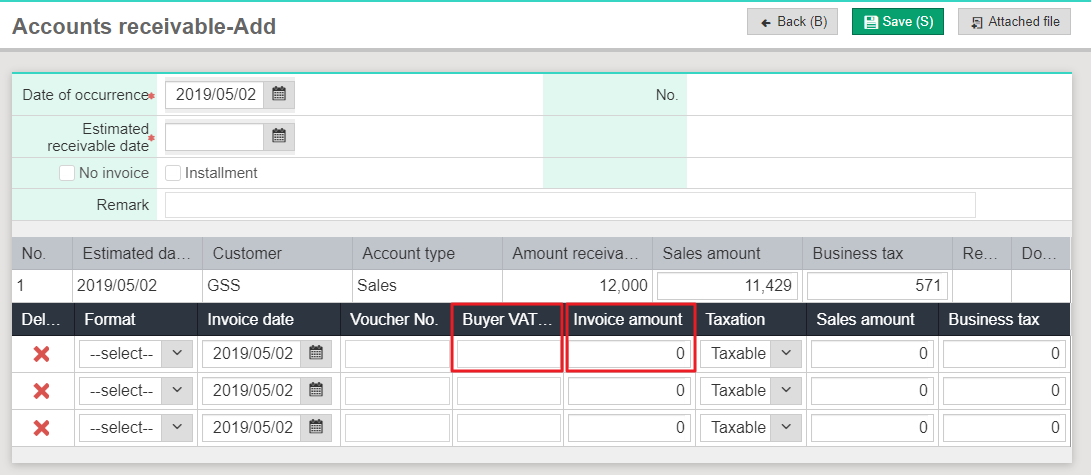Open calendar for Estimated receivable date
This screenshot has height=475, width=1091.
click(279, 136)
